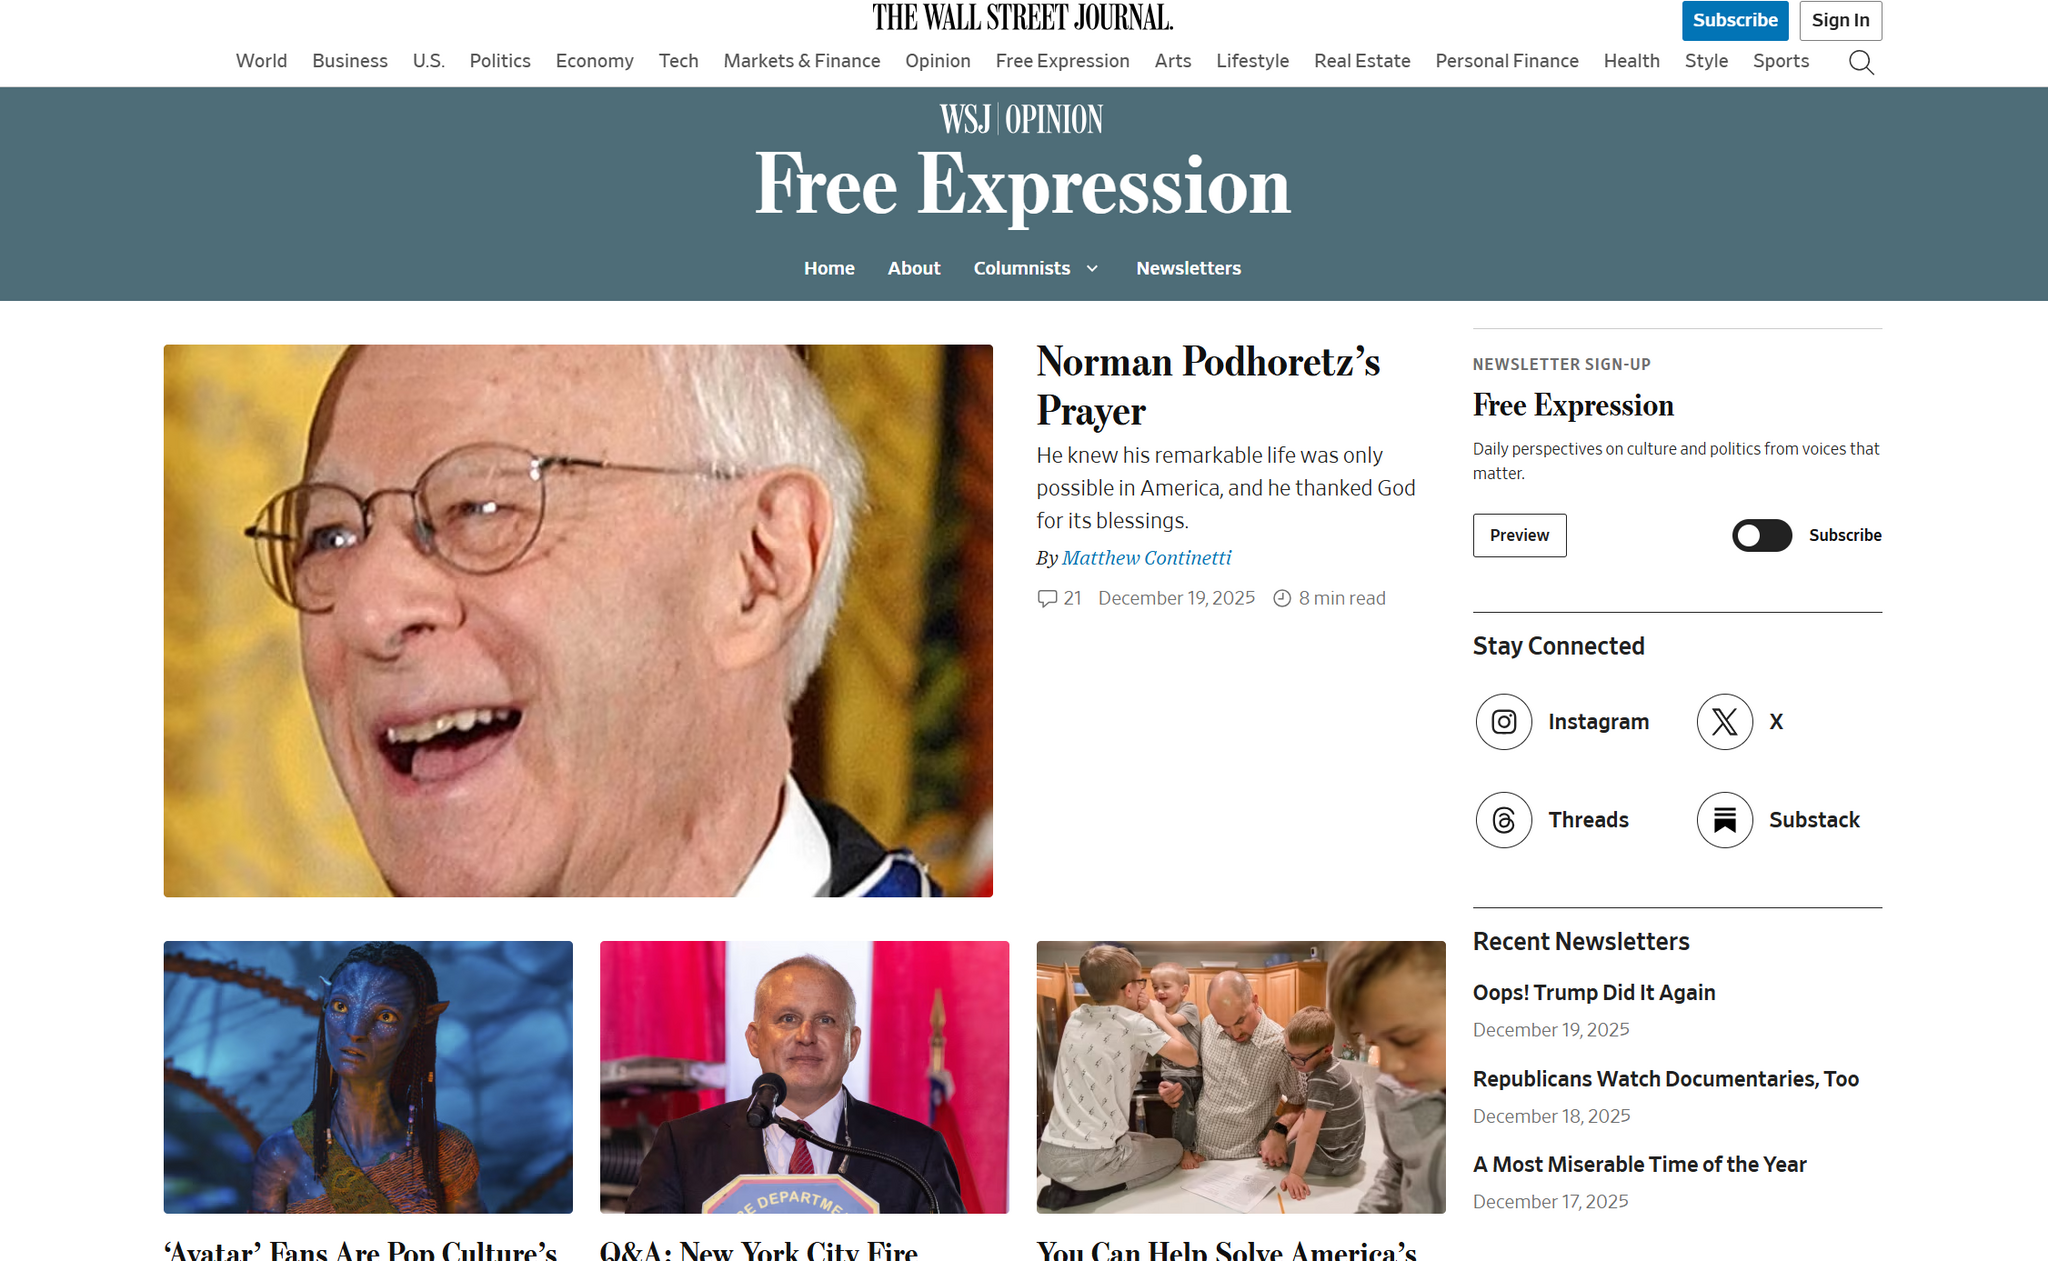
Task: Click the Sign In button
Action: [x=1840, y=20]
